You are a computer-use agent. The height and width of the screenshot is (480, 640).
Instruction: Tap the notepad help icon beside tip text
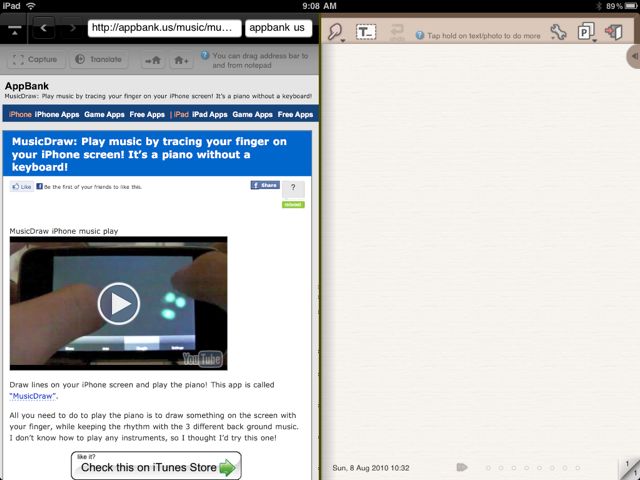pos(420,36)
